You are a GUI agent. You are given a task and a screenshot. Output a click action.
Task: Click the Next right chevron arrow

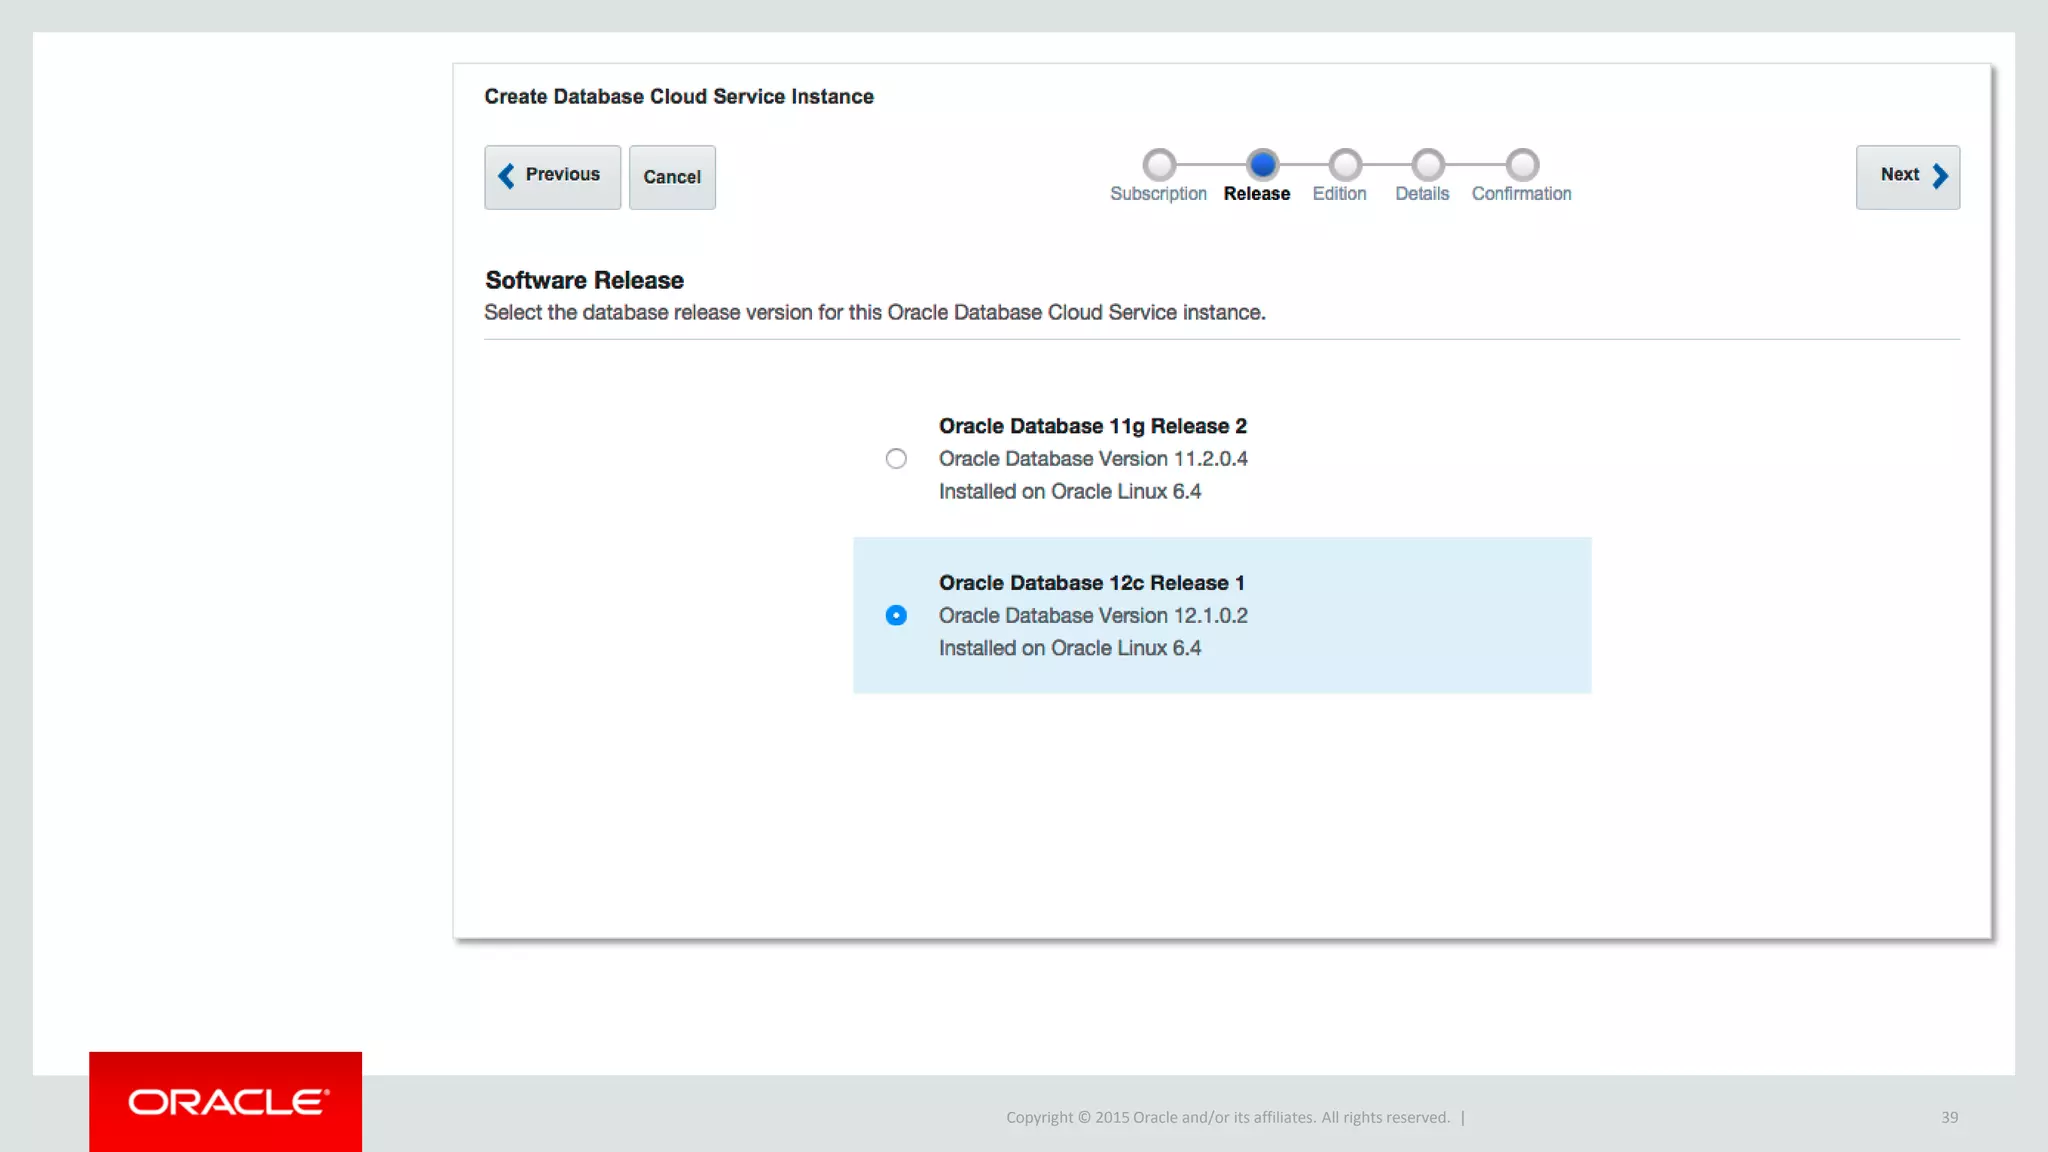click(1940, 176)
